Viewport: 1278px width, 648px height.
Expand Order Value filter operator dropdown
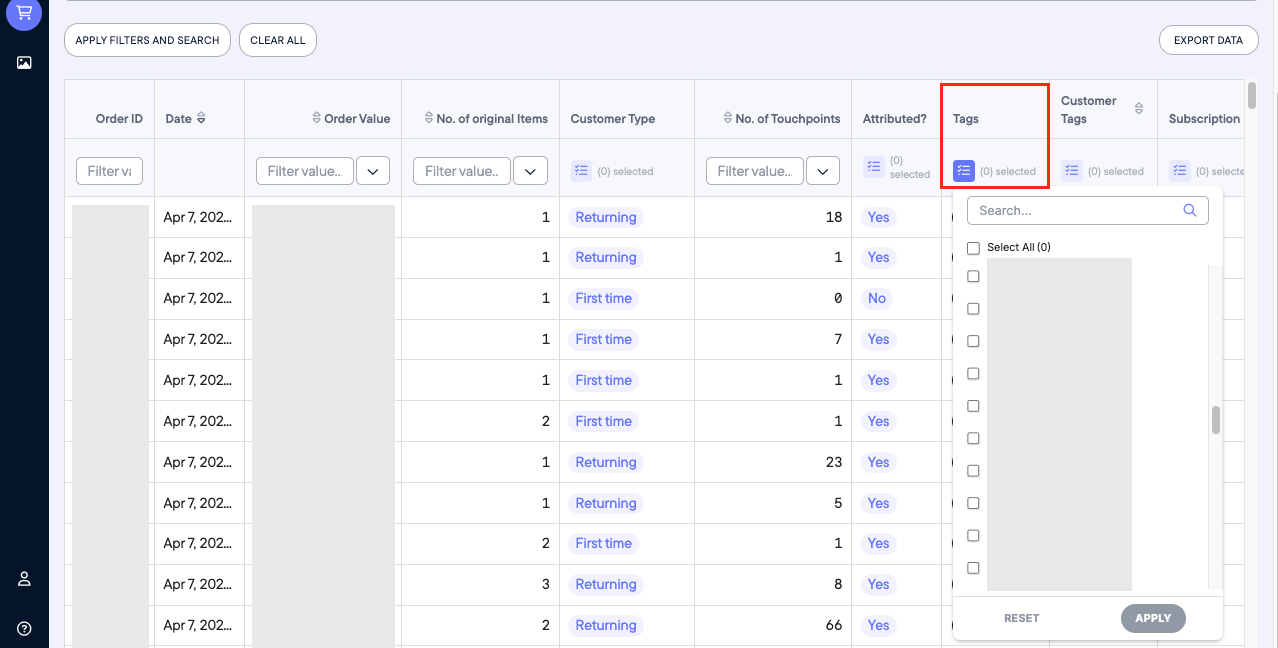point(373,171)
